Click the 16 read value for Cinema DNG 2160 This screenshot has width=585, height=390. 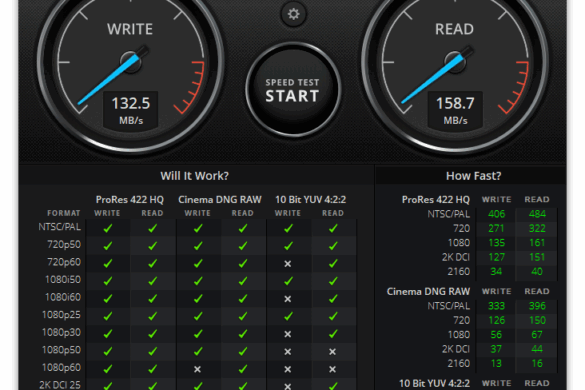[x=537, y=364]
